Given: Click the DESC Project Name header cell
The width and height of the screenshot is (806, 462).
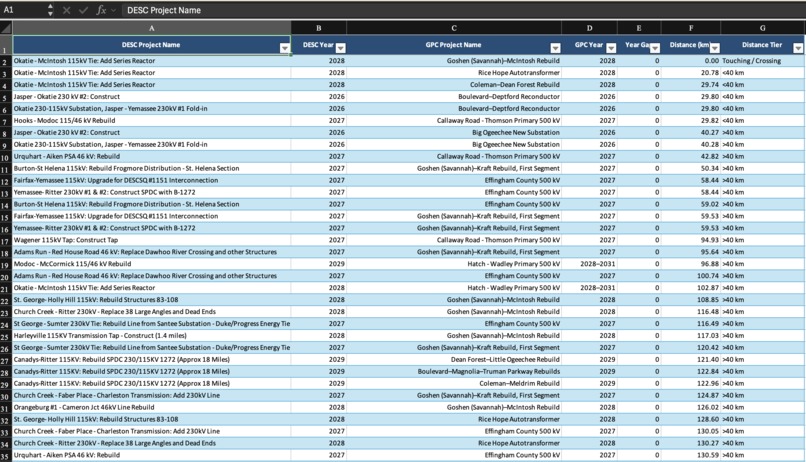Looking at the screenshot, I should tap(152, 45).
